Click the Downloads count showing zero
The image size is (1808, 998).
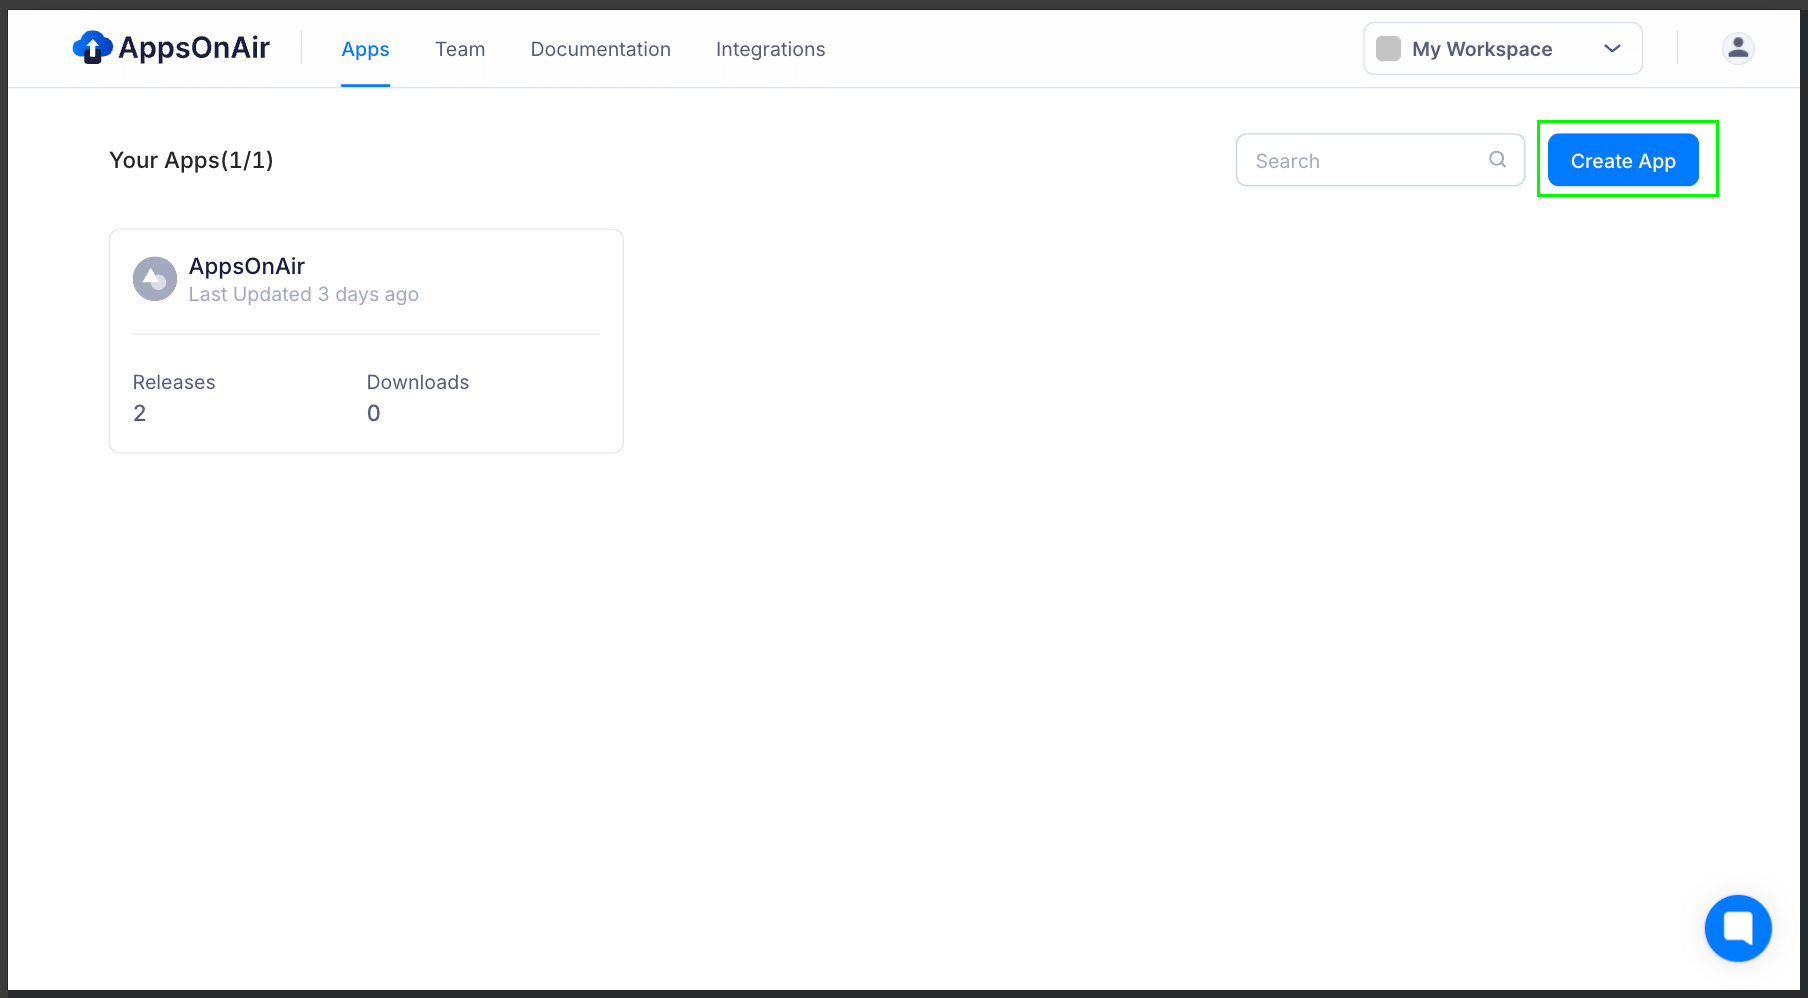coord(373,412)
